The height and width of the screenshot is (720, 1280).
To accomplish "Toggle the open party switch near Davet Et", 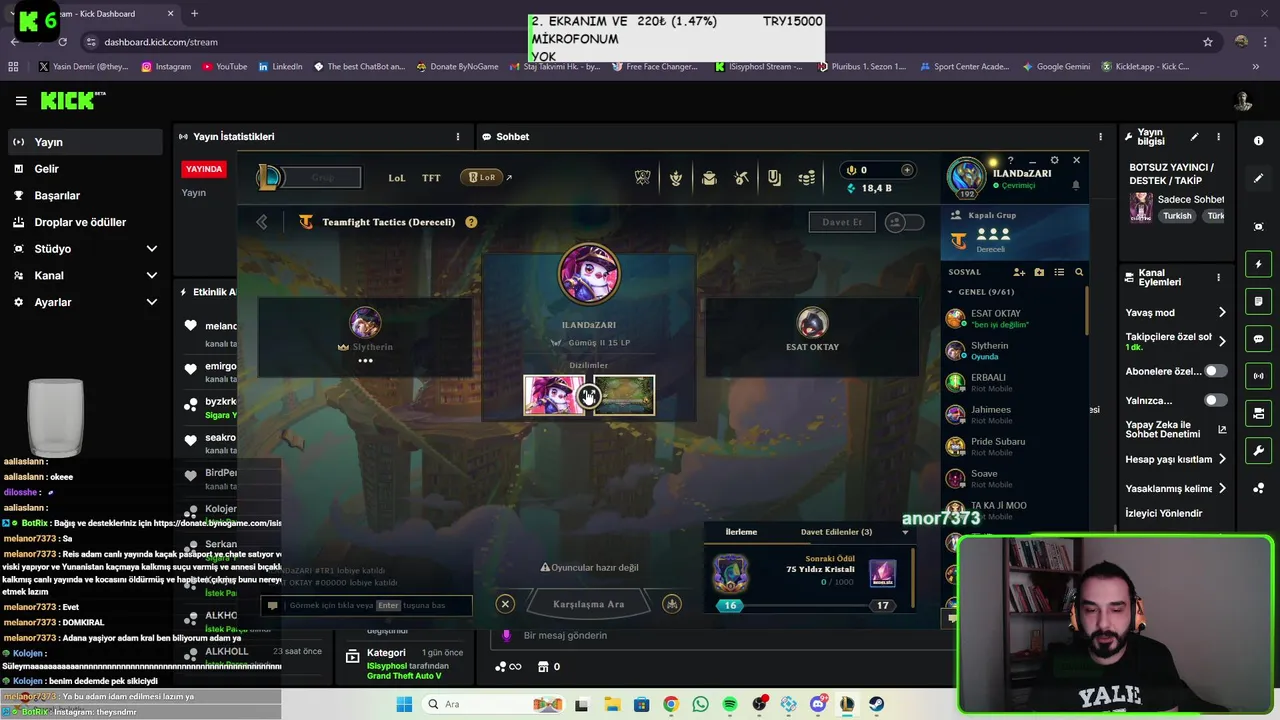I will click(905, 222).
